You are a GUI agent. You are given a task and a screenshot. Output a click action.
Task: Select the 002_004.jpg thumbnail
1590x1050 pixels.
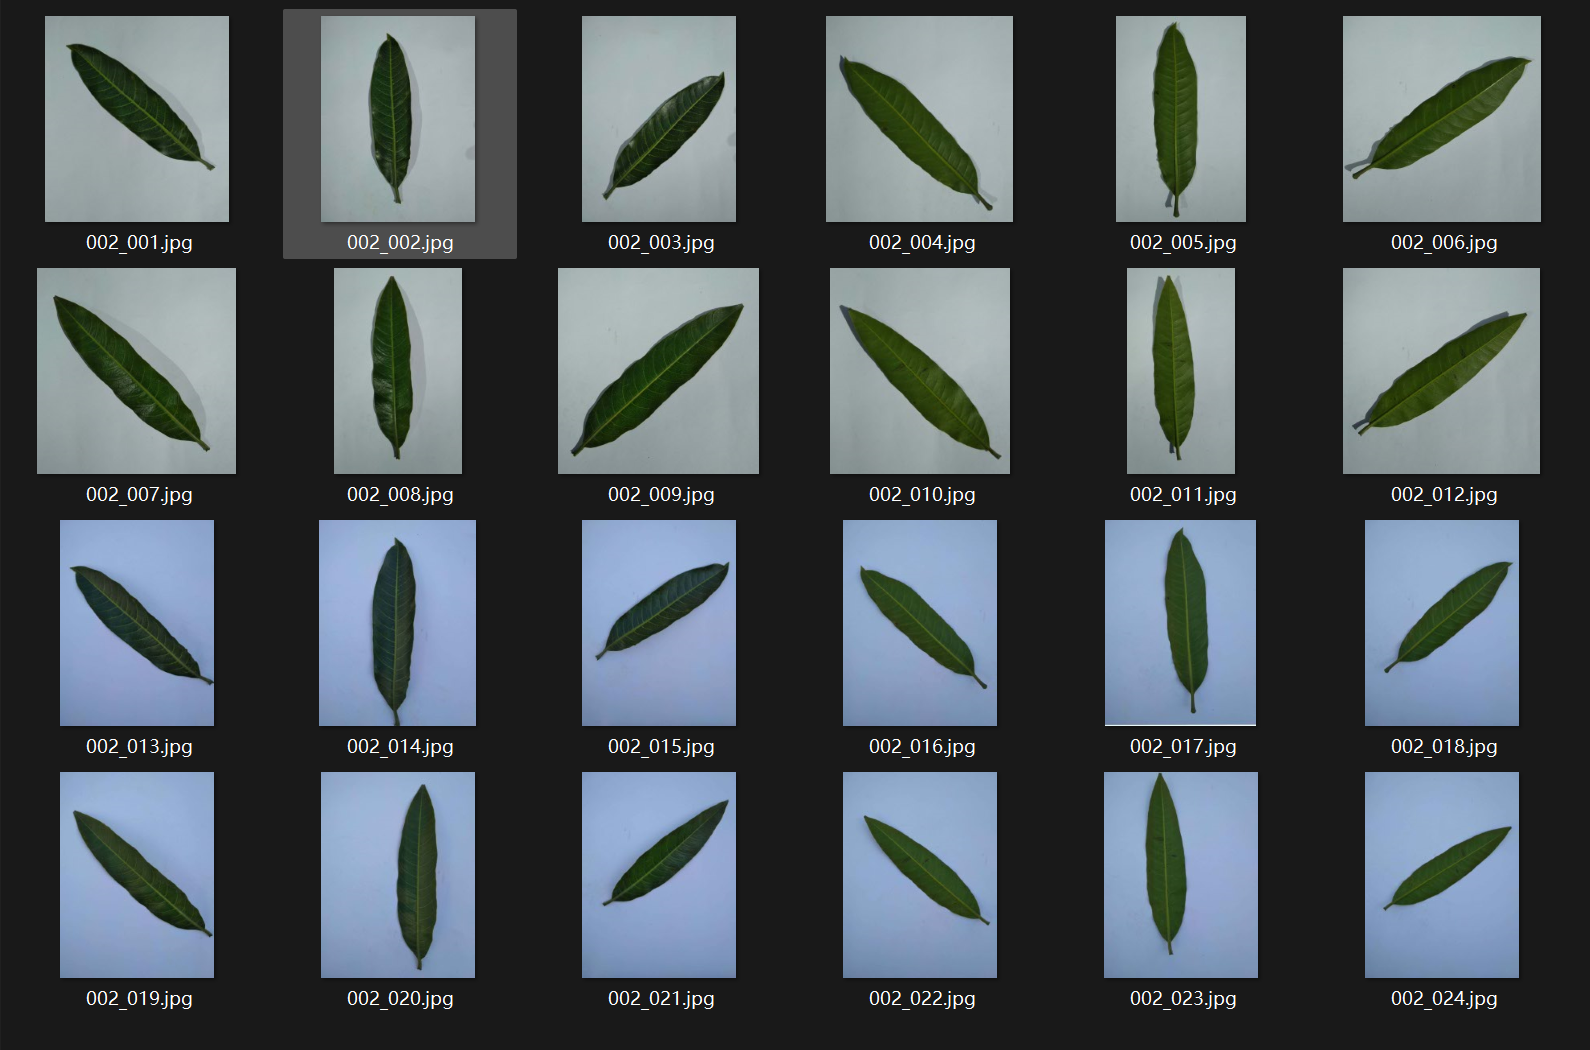coord(919,119)
